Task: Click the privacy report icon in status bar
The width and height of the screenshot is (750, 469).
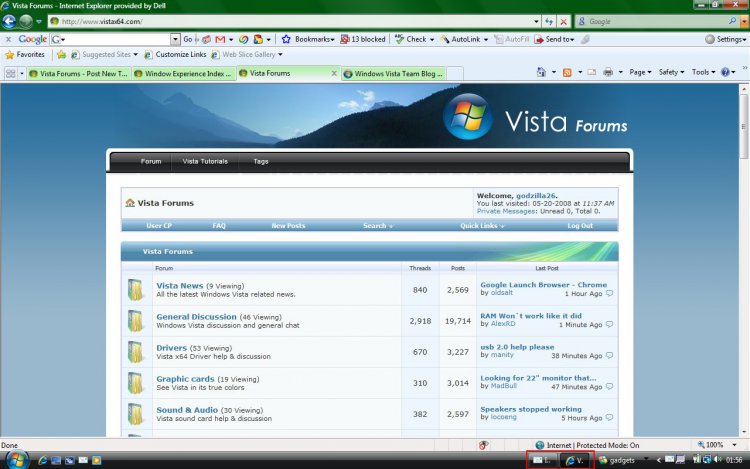Action: 484,445
